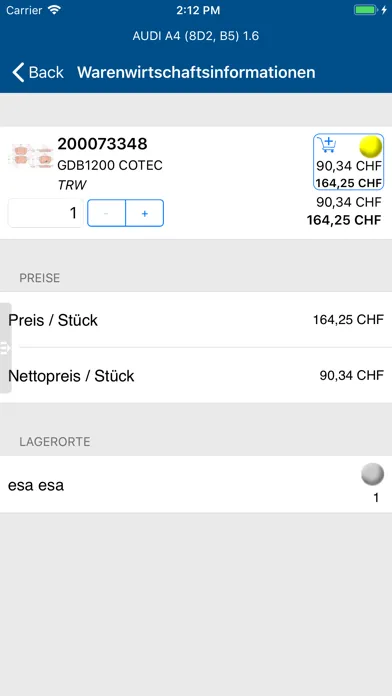The width and height of the screenshot is (392, 696).
Task: Tap the battery indicator icon
Action: pos(365,10)
